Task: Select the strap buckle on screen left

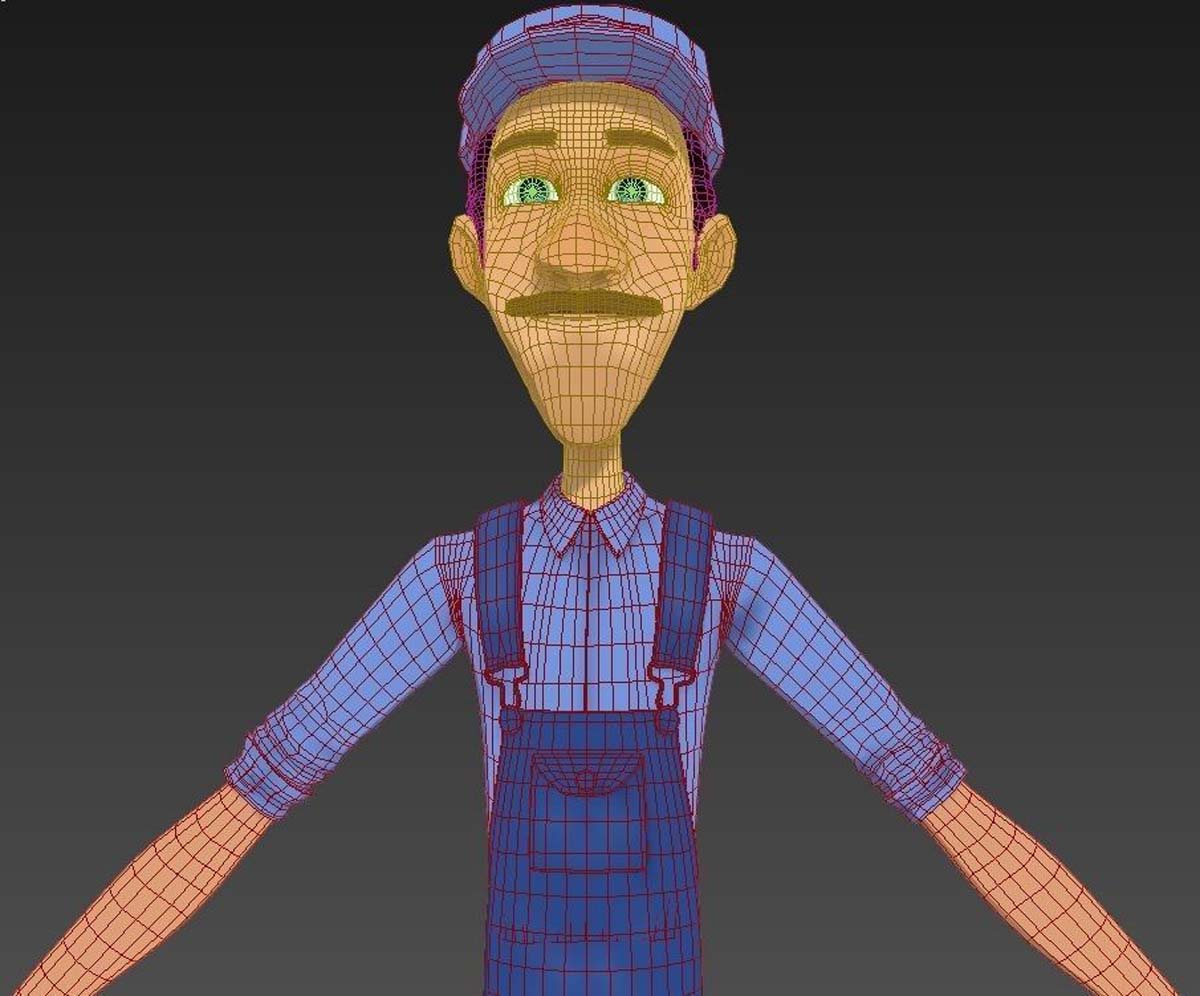Action: [507, 692]
